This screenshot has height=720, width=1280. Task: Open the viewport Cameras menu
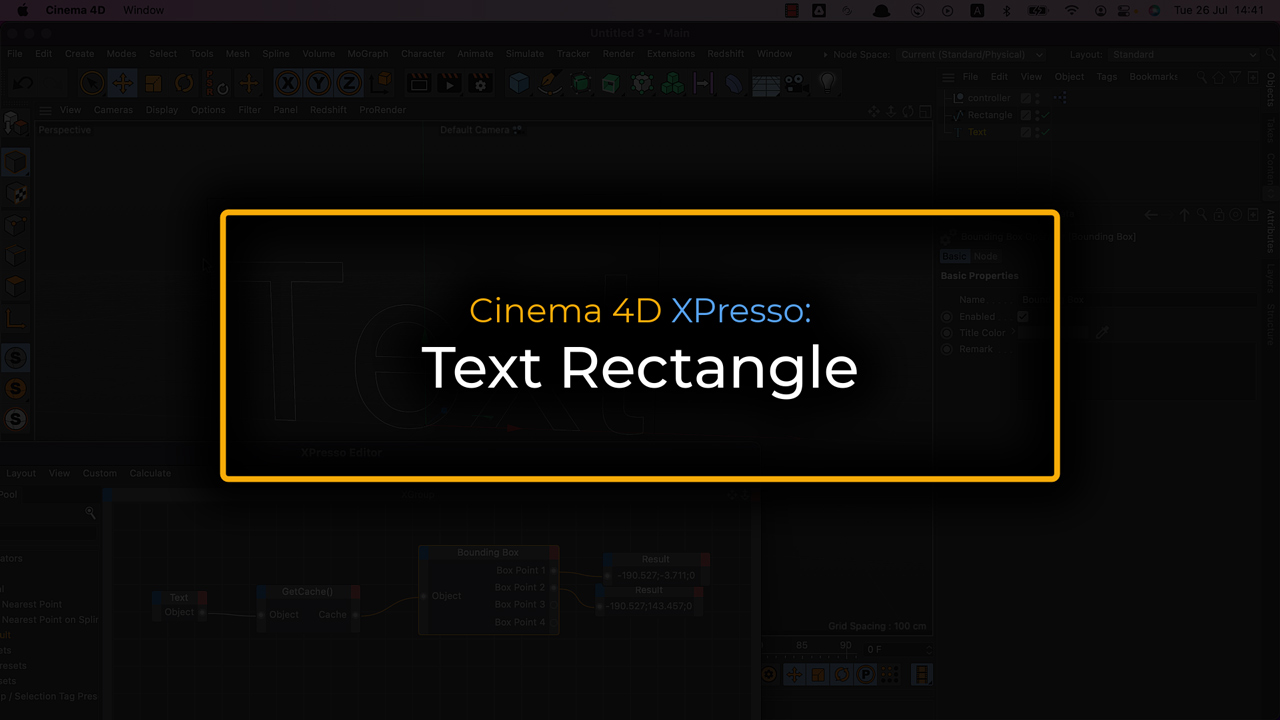(x=113, y=110)
